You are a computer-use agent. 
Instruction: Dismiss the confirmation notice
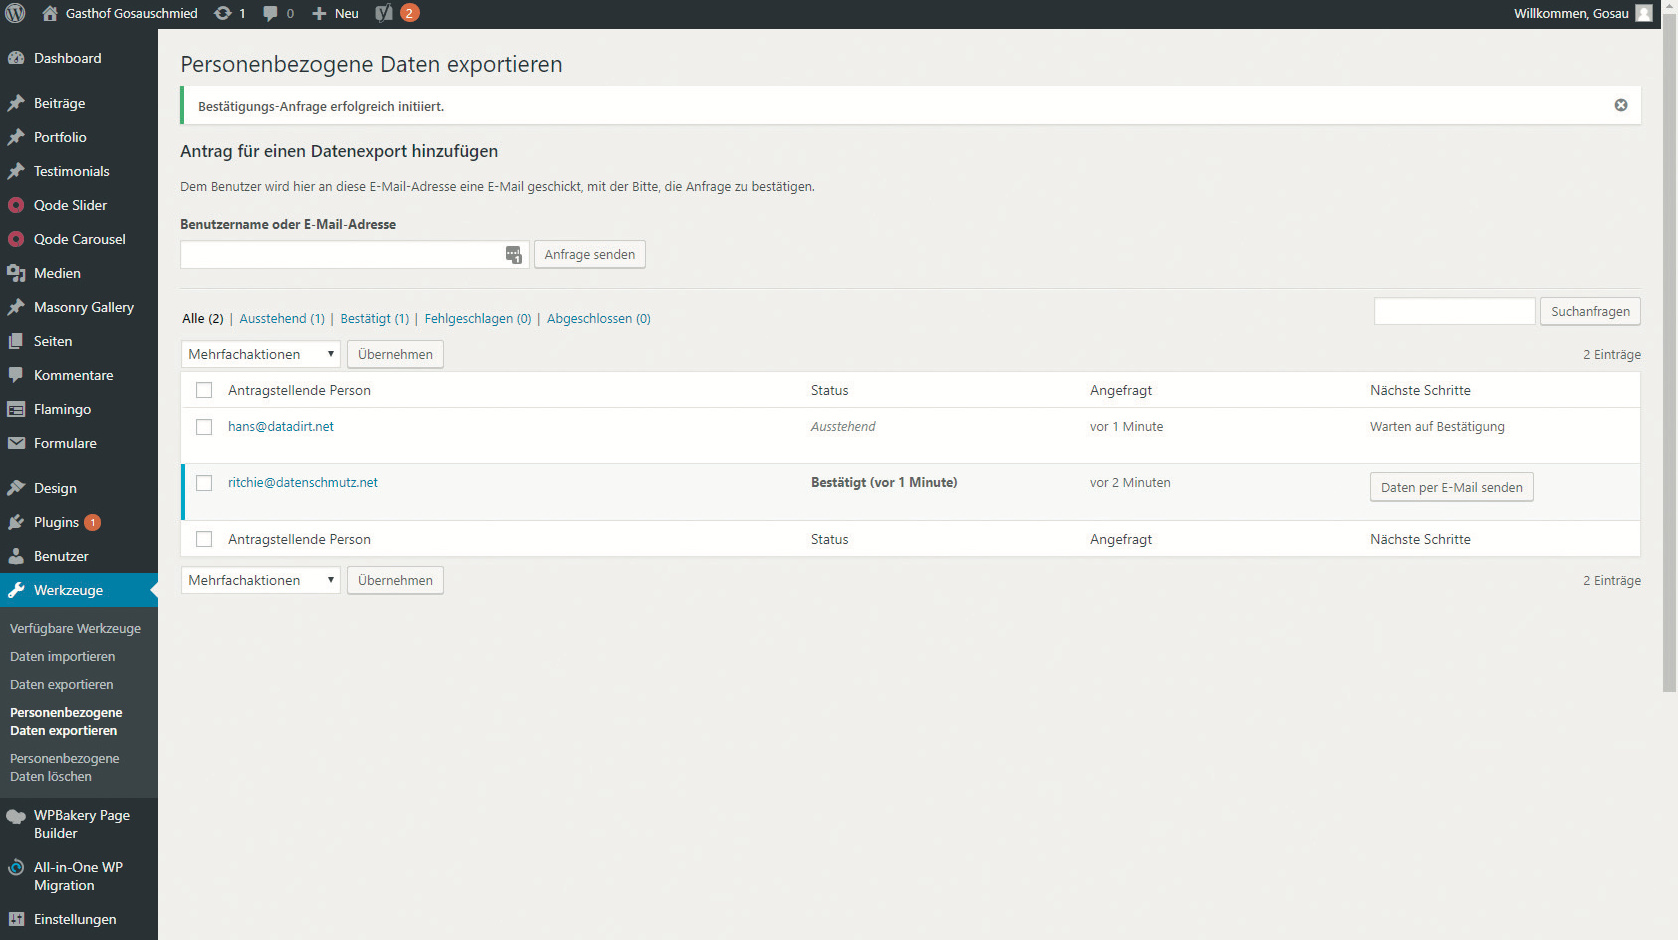tap(1621, 105)
